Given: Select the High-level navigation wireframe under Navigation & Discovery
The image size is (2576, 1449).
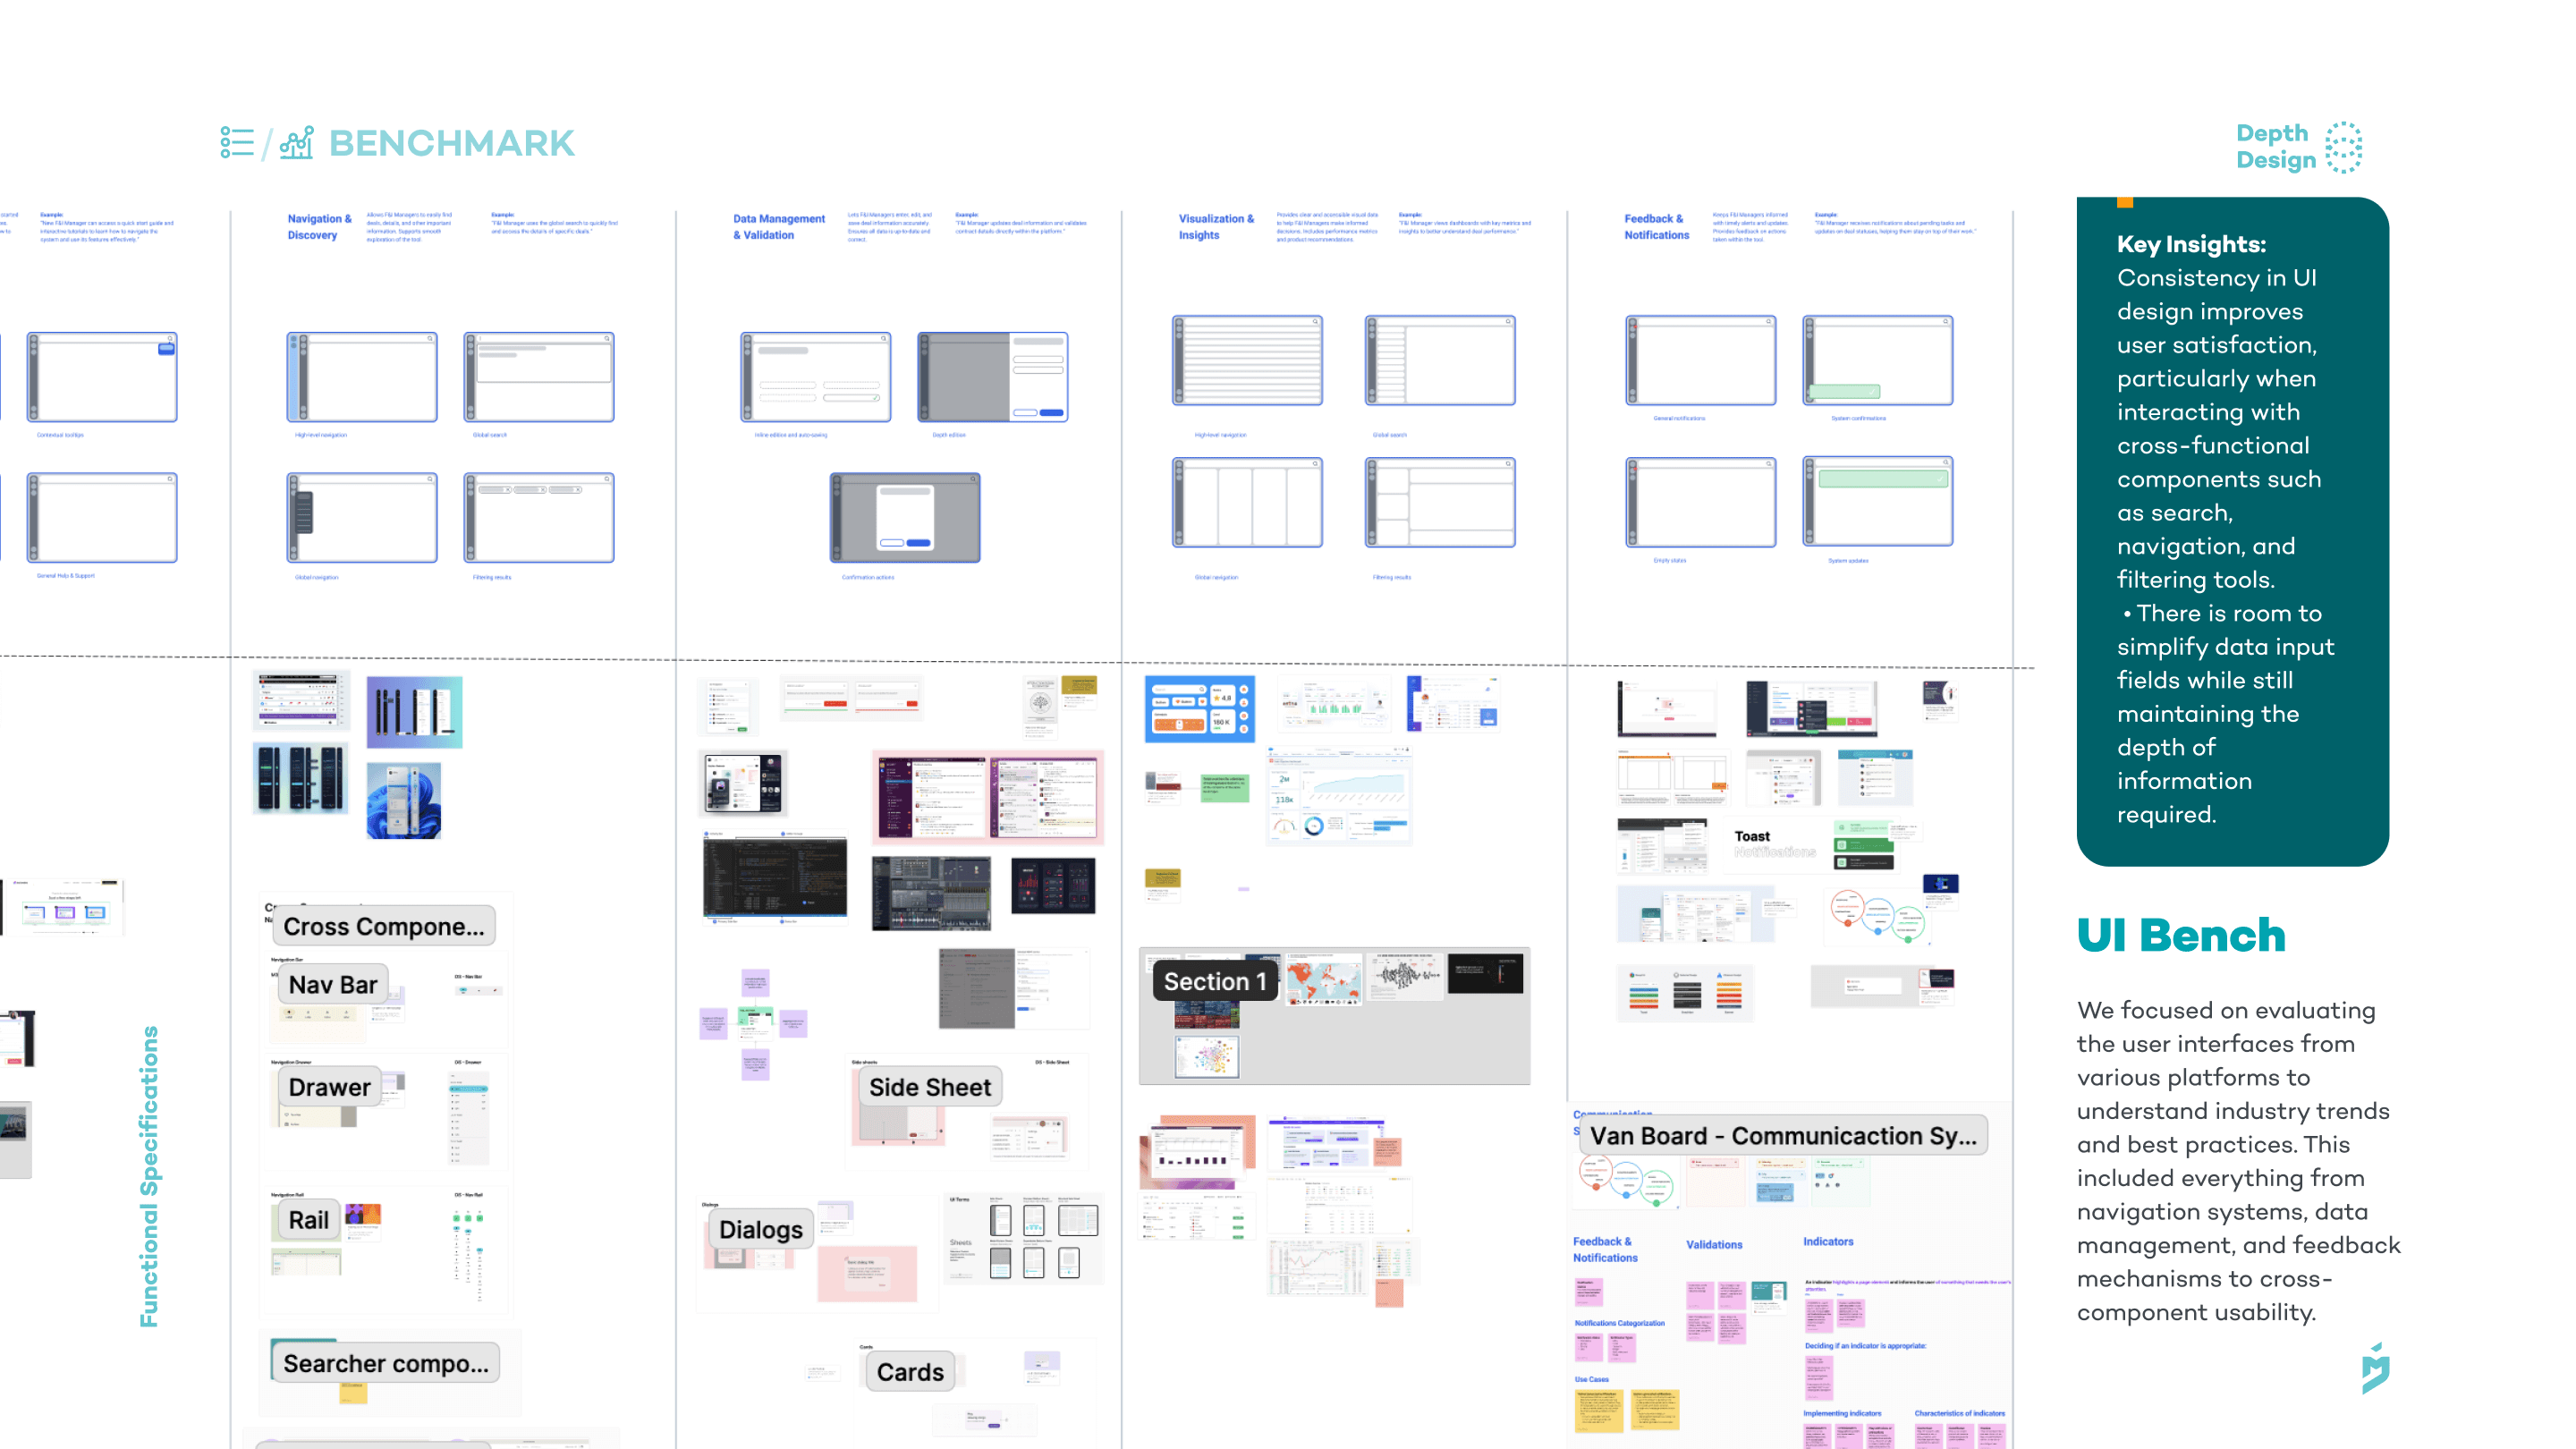Looking at the screenshot, I should [362, 377].
